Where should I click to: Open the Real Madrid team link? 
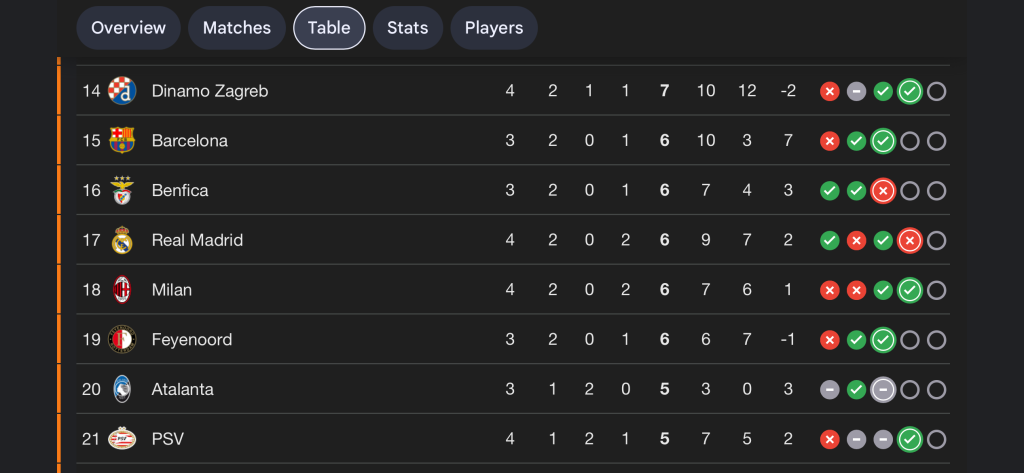click(197, 240)
